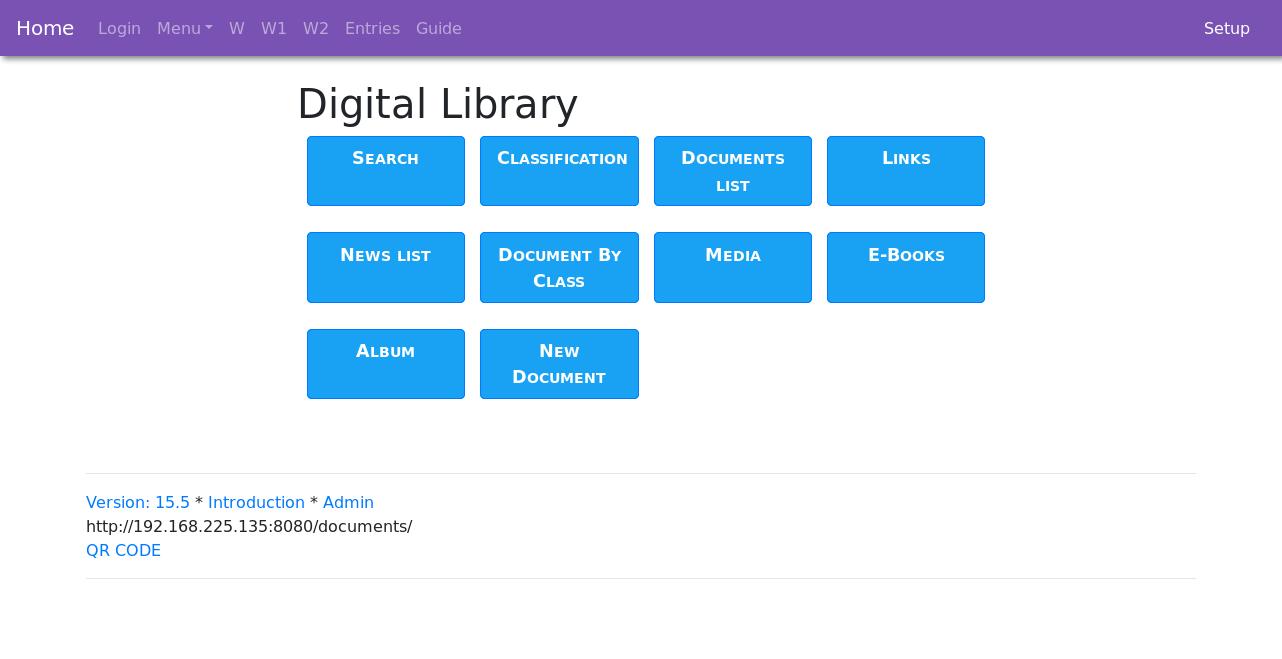
Task: Open the Search section
Action: click(x=385, y=171)
